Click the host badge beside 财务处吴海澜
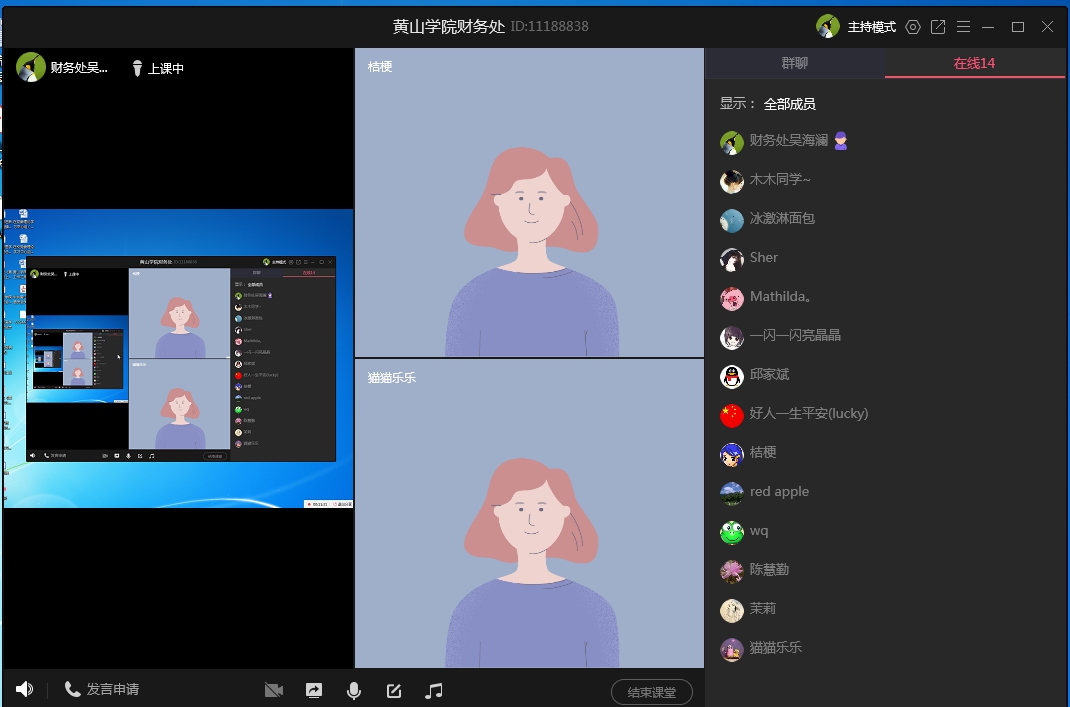The width and height of the screenshot is (1070, 707). click(x=841, y=141)
